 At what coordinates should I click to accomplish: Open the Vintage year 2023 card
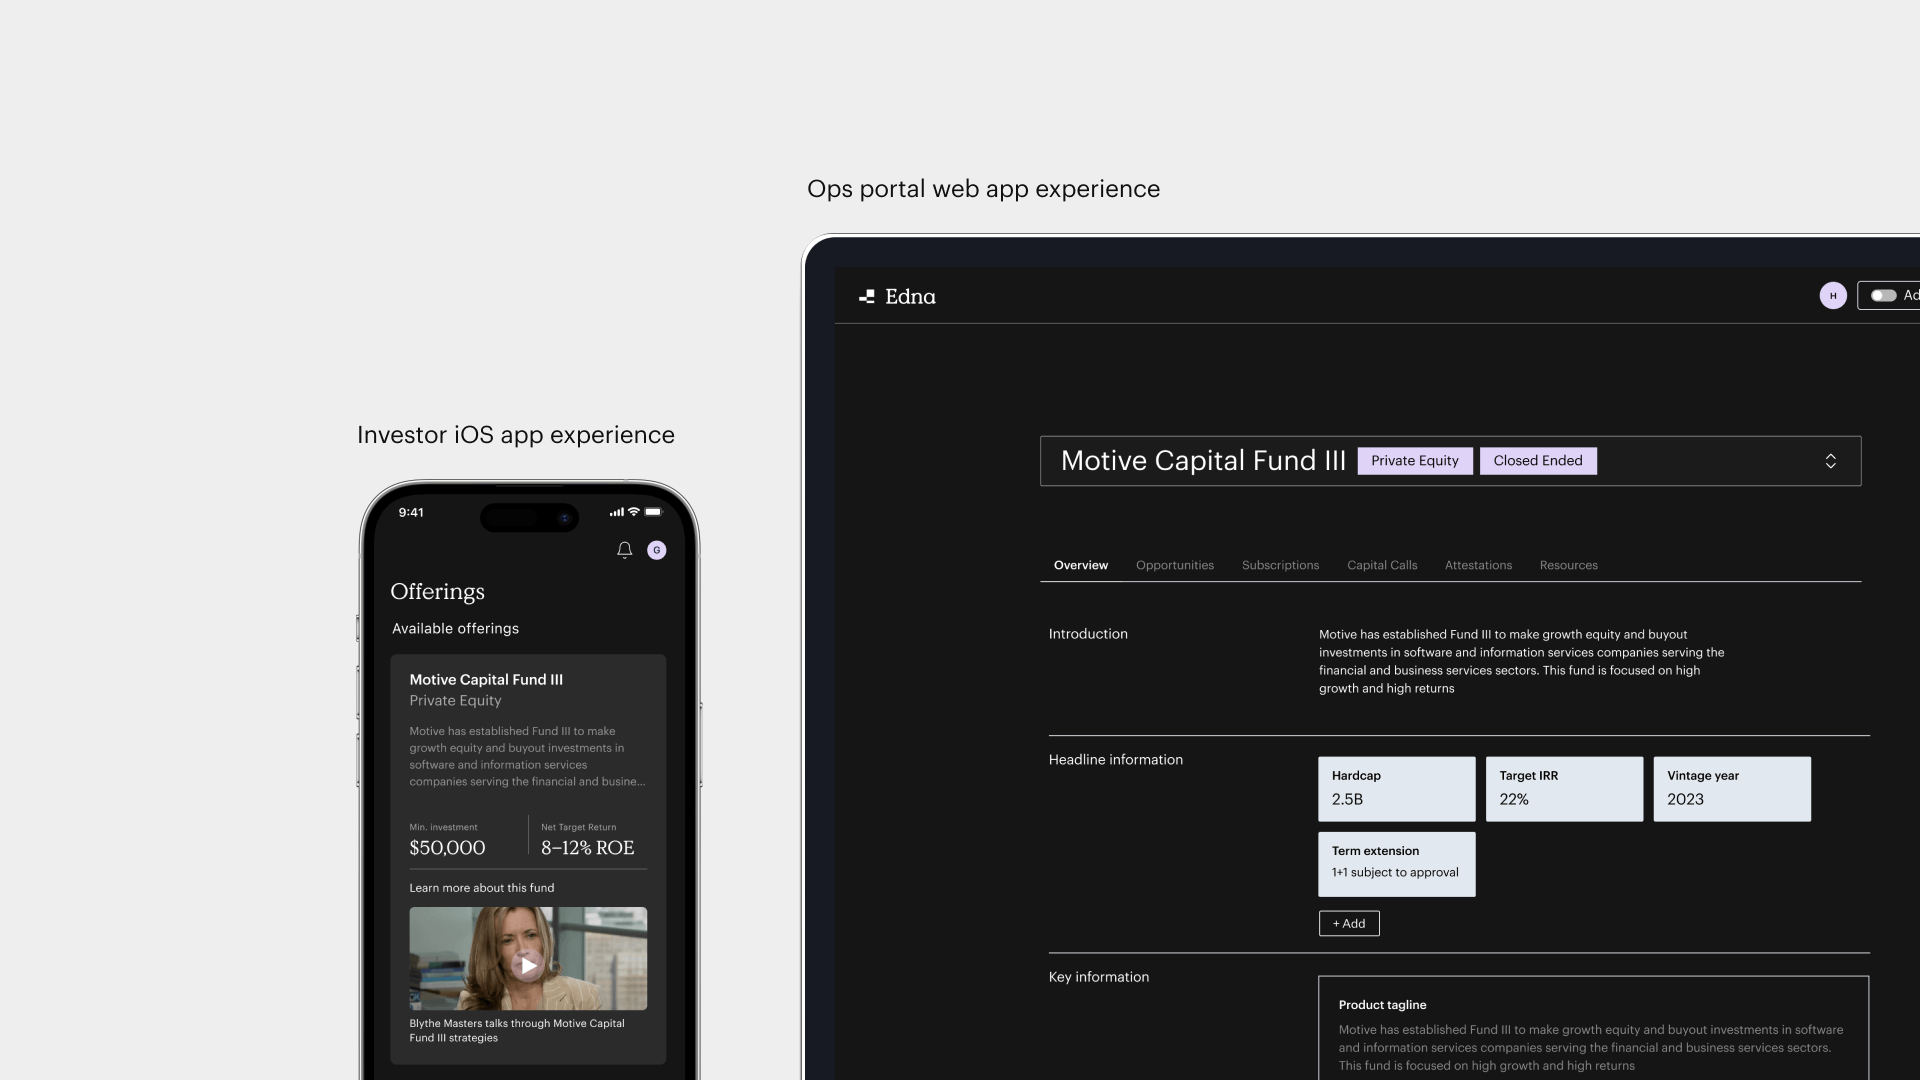click(1731, 789)
